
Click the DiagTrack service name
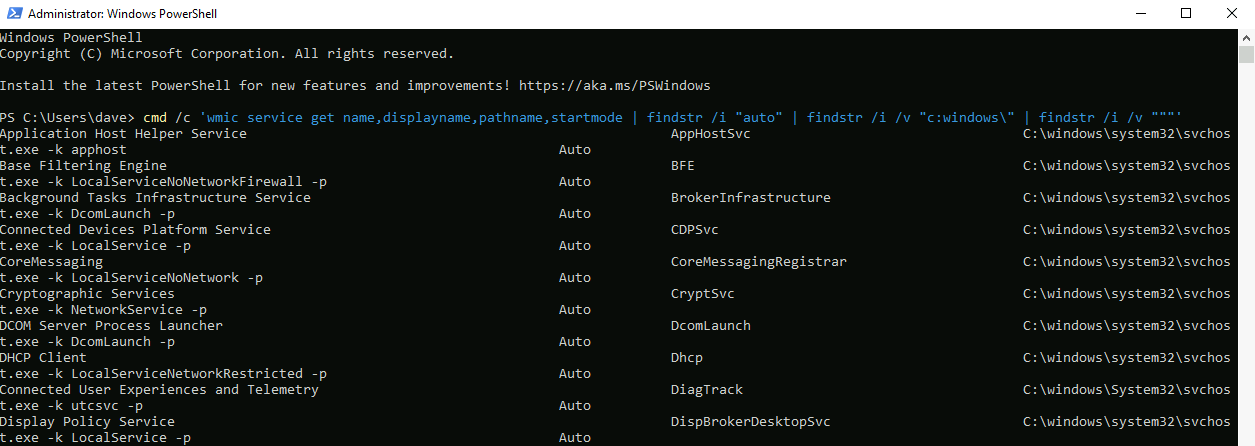(x=707, y=390)
